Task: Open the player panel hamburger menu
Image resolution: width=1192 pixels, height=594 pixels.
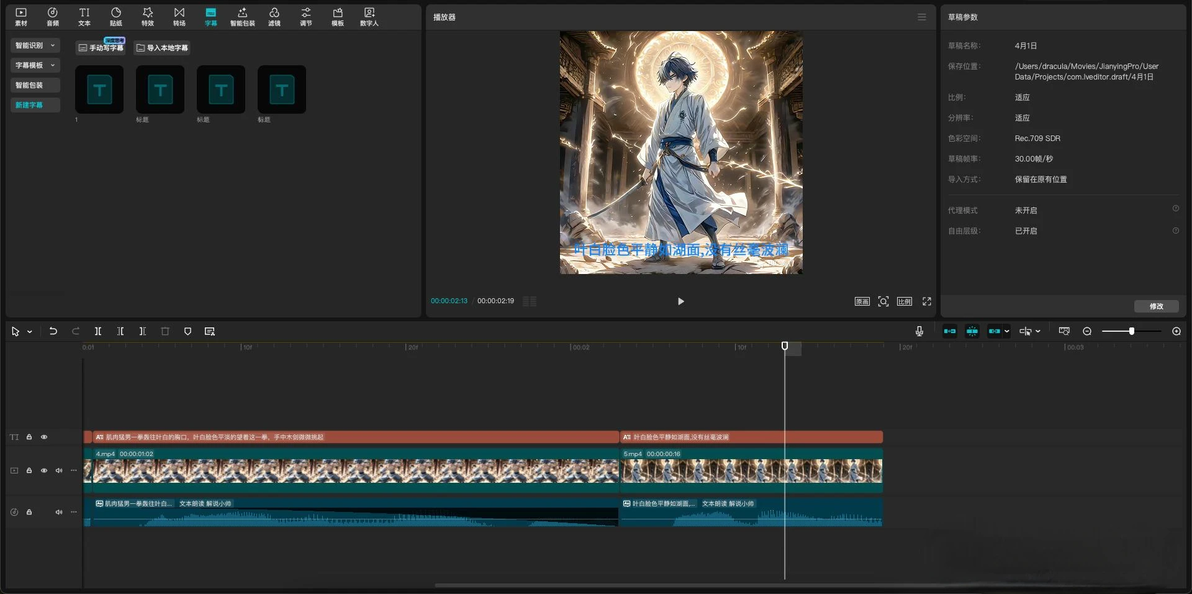Action: tap(921, 17)
